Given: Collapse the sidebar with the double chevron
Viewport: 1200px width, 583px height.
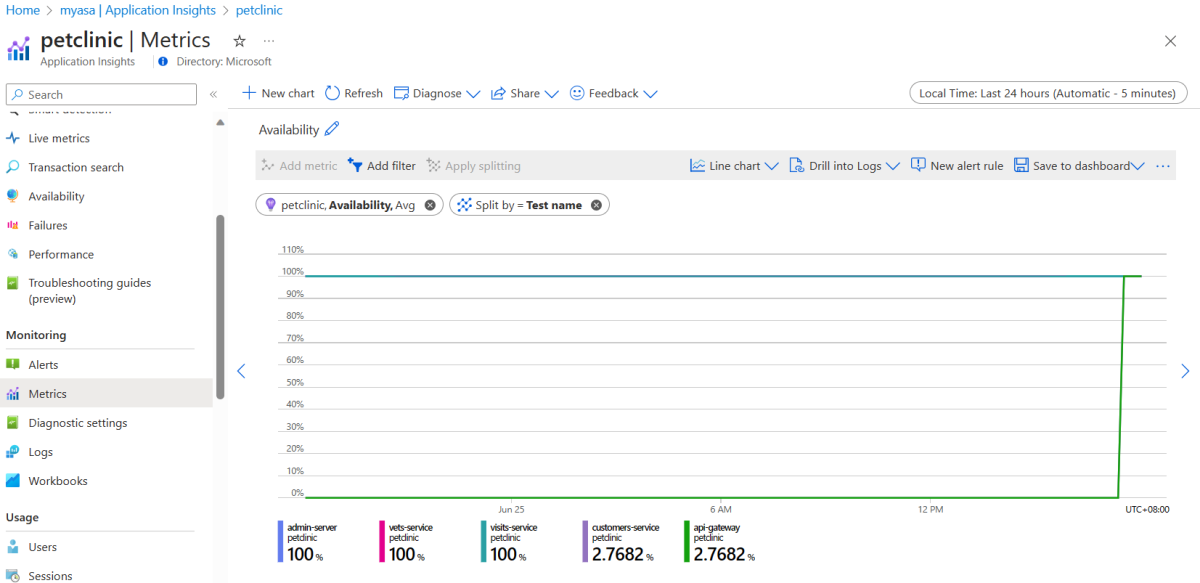Looking at the screenshot, I should 213,94.
